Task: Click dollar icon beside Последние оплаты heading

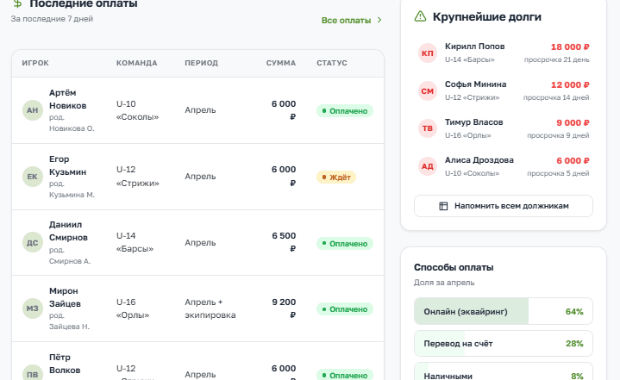Action: [17, 4]
